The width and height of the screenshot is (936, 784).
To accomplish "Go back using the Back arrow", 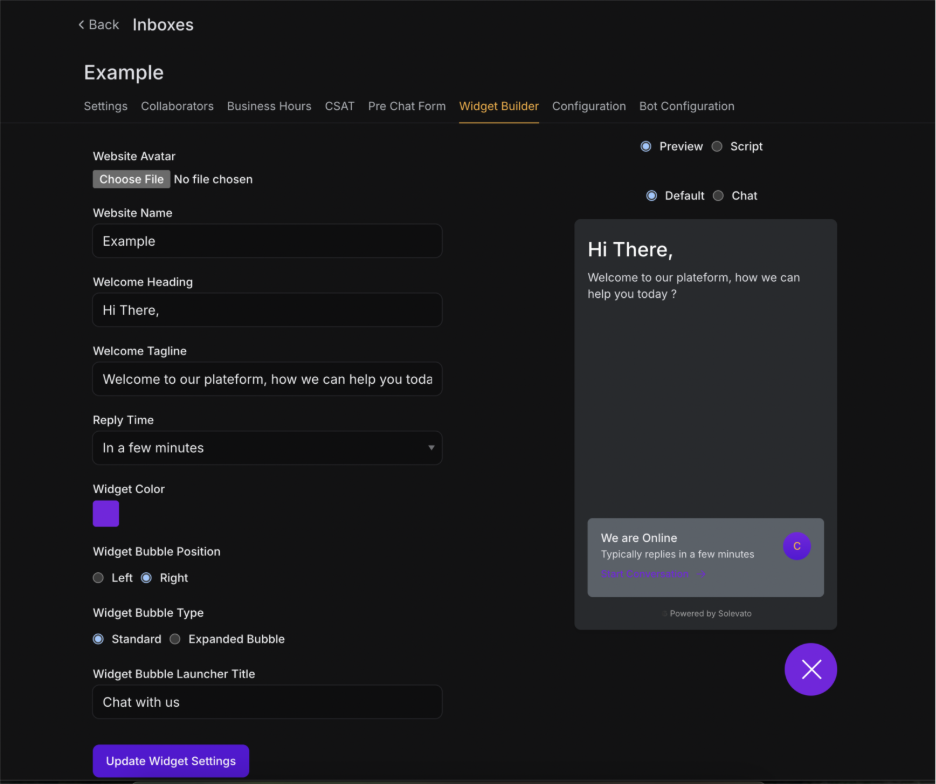I will (x=98, y=24).
